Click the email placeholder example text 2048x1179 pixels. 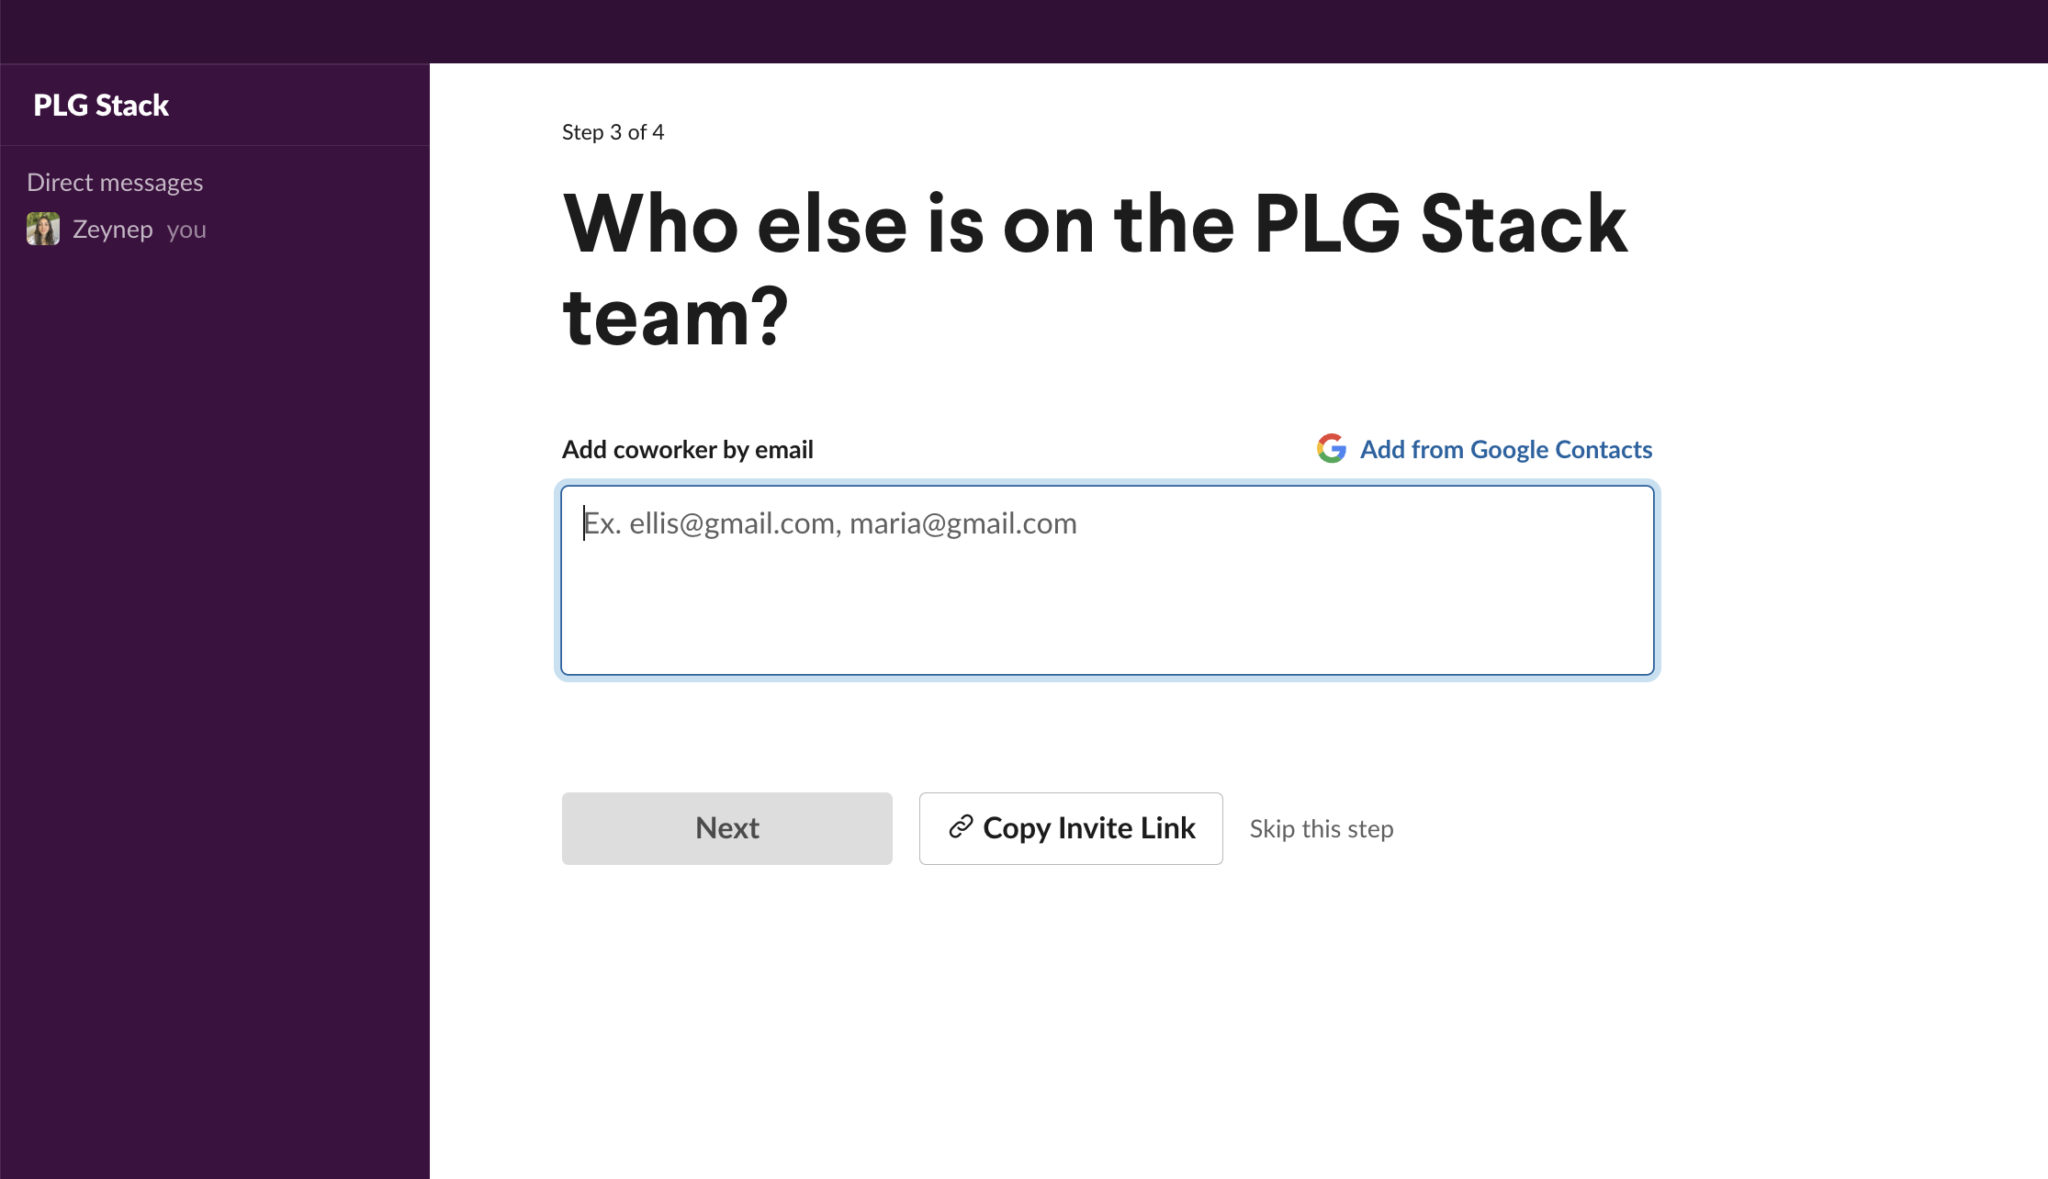(830, 523)
